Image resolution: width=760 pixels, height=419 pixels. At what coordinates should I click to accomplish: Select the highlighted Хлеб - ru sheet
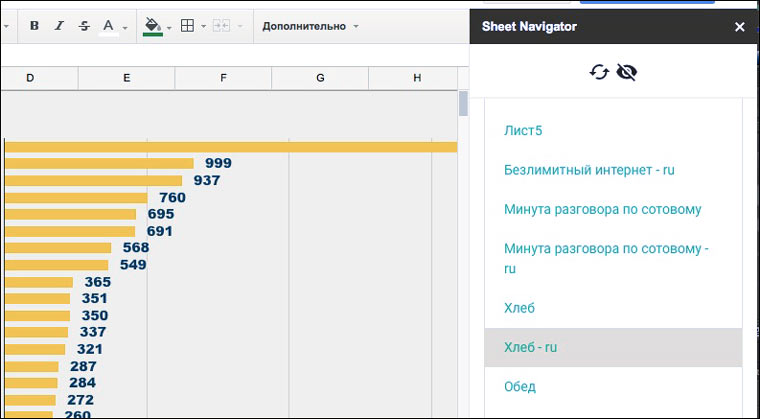point(531,347)
